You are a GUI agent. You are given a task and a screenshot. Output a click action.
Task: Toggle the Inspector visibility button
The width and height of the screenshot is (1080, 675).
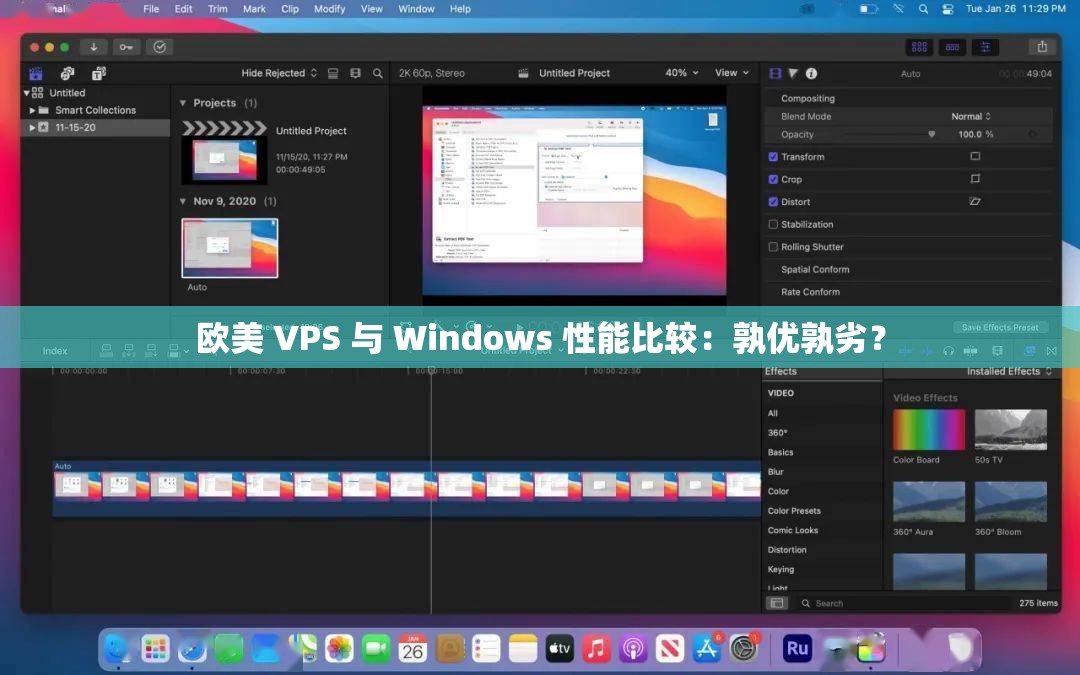click(986, 47)
